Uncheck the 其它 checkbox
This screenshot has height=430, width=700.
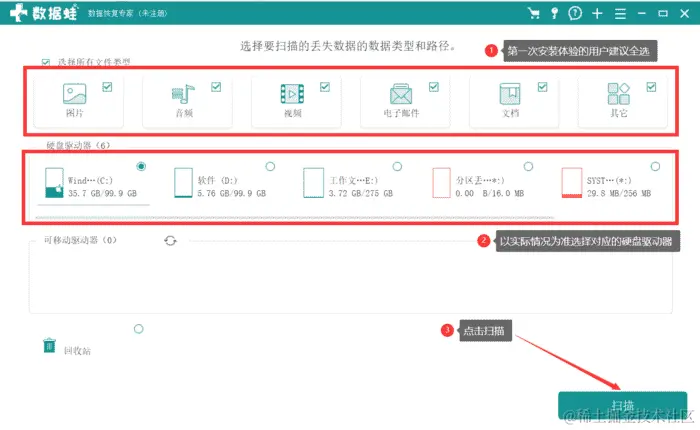tap(651, 87)
